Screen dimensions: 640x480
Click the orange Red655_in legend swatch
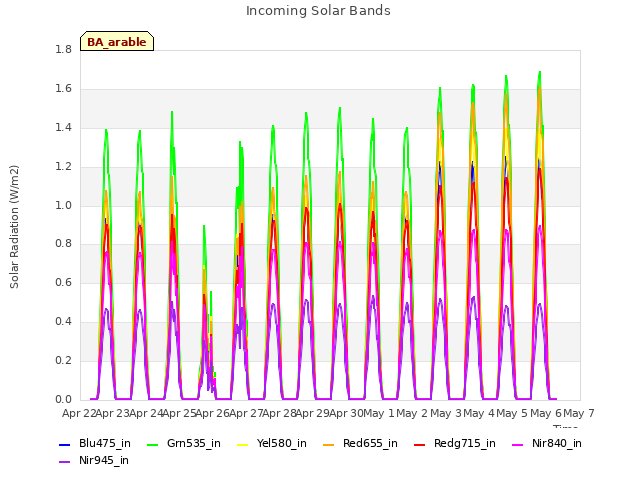tap(329, 444)
